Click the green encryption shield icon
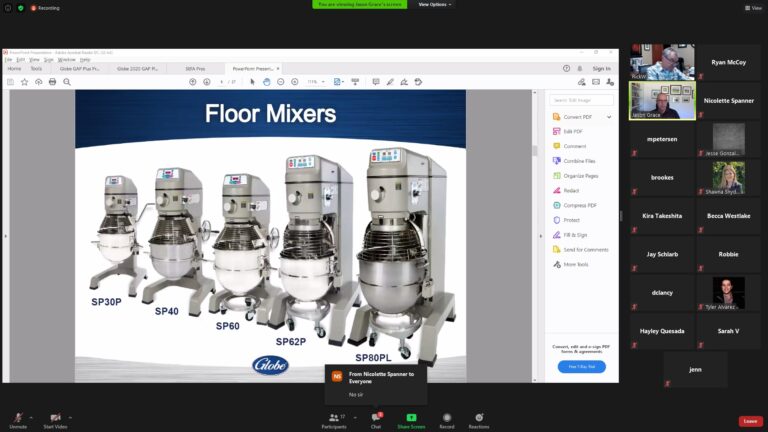This screenshot has height=432, width=768. tap(21, 8)
